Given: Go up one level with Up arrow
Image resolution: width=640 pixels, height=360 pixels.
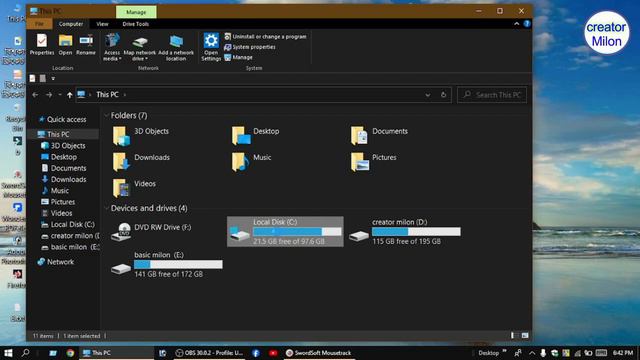Looking at the screenshot, I should [x=69, y=95].
